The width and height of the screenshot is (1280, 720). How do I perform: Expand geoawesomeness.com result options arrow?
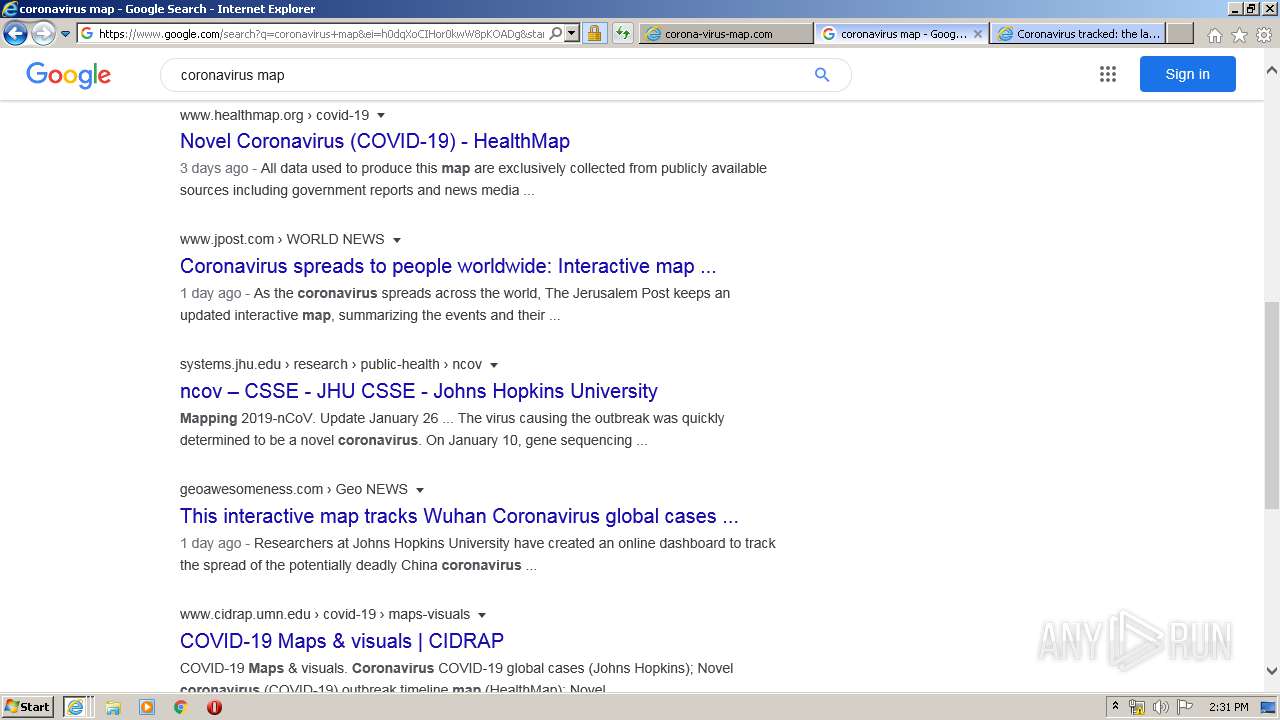(419, 490)
